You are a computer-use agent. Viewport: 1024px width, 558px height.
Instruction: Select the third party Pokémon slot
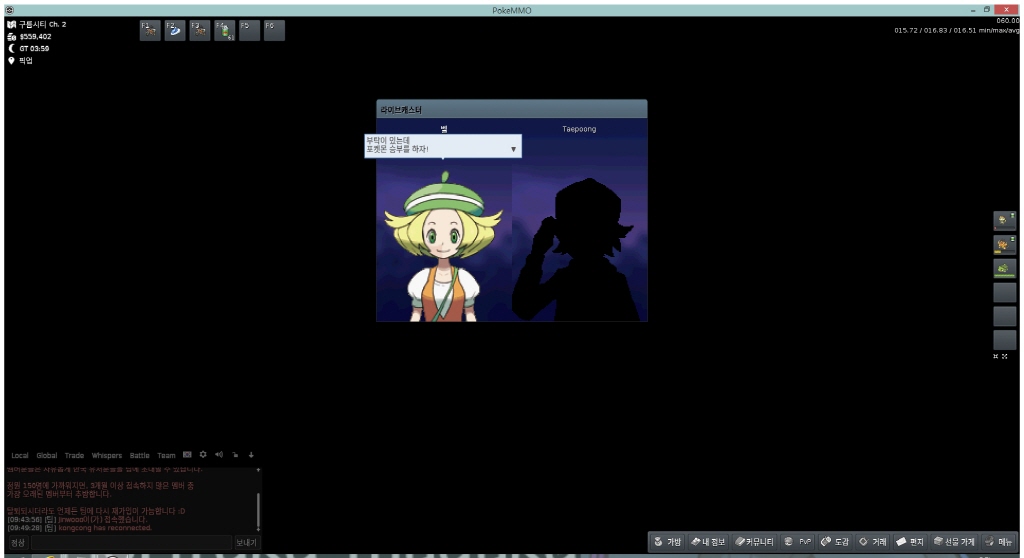pyautogui.click(x=1004, y=268)
